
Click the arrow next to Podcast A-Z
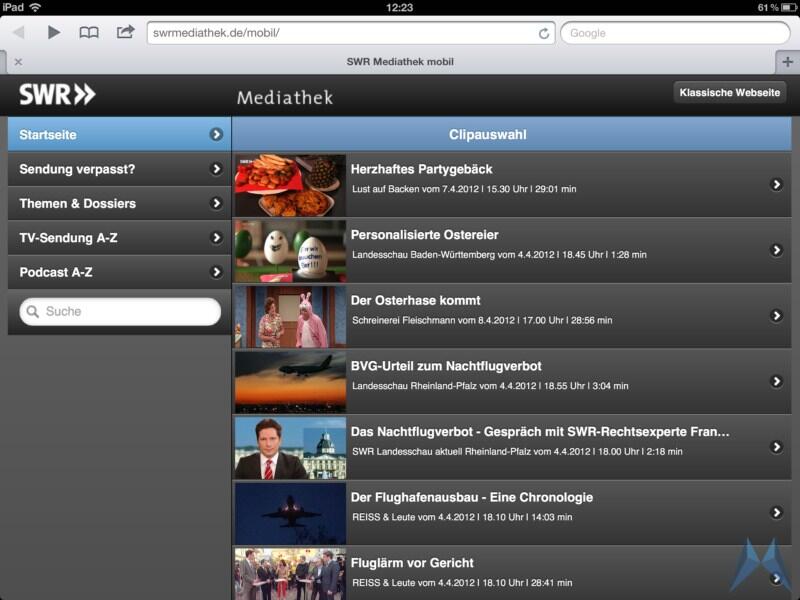point(216,272)
